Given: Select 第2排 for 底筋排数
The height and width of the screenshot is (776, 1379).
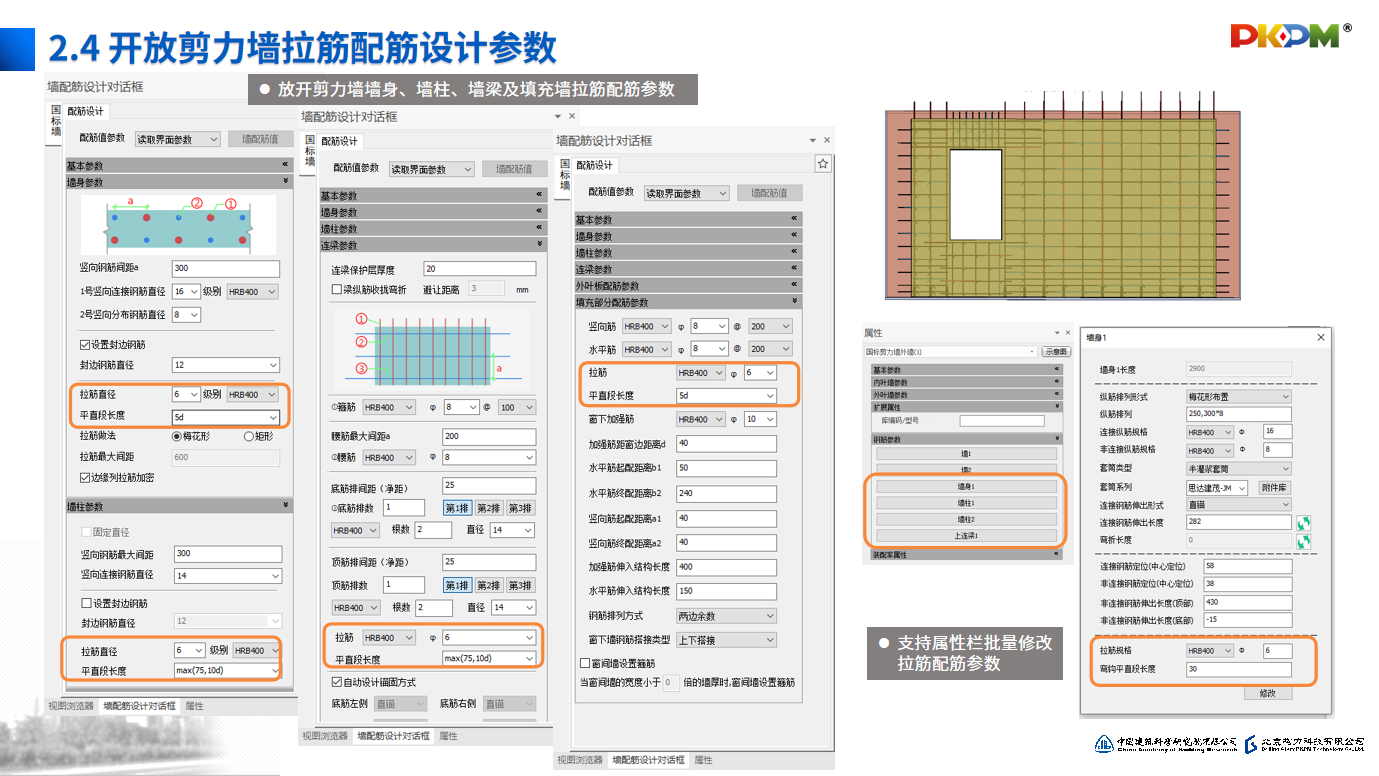Looking at the screenshot, I should 488,508.
